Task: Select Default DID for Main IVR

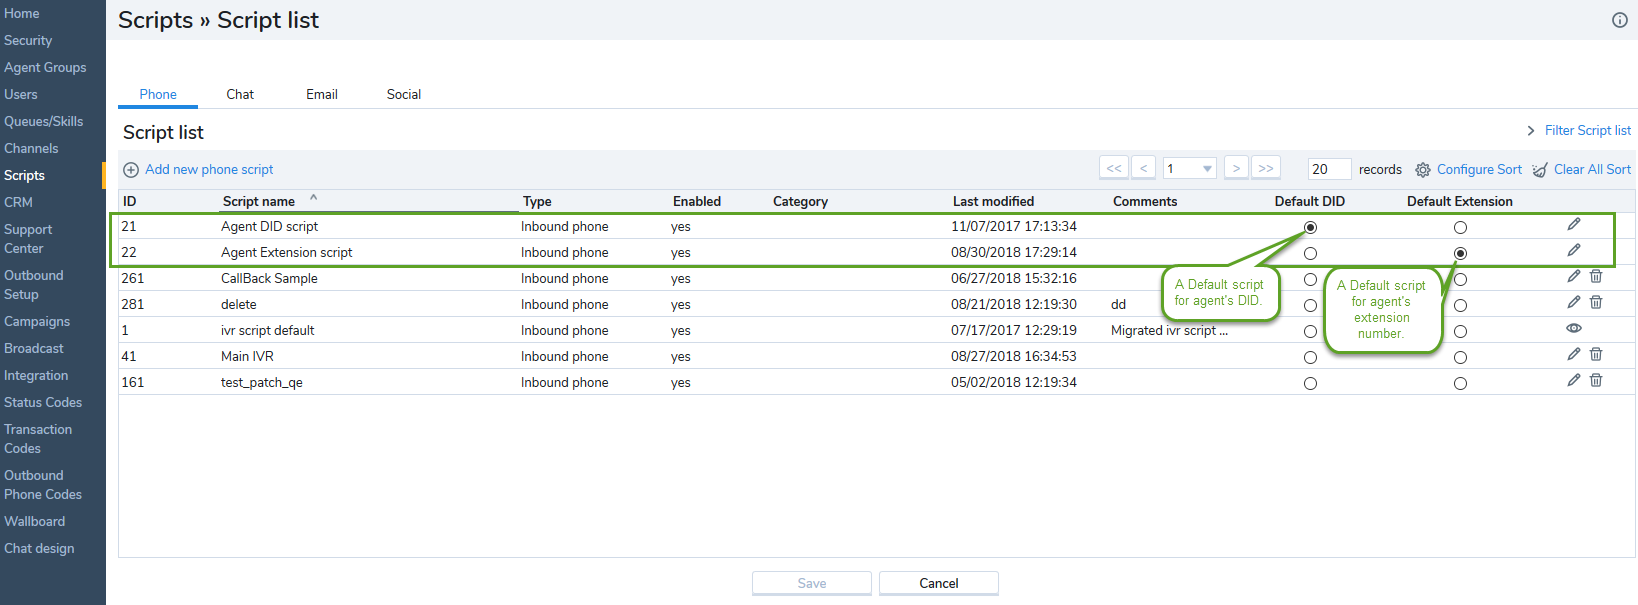Action: (x=1310, y=358)
